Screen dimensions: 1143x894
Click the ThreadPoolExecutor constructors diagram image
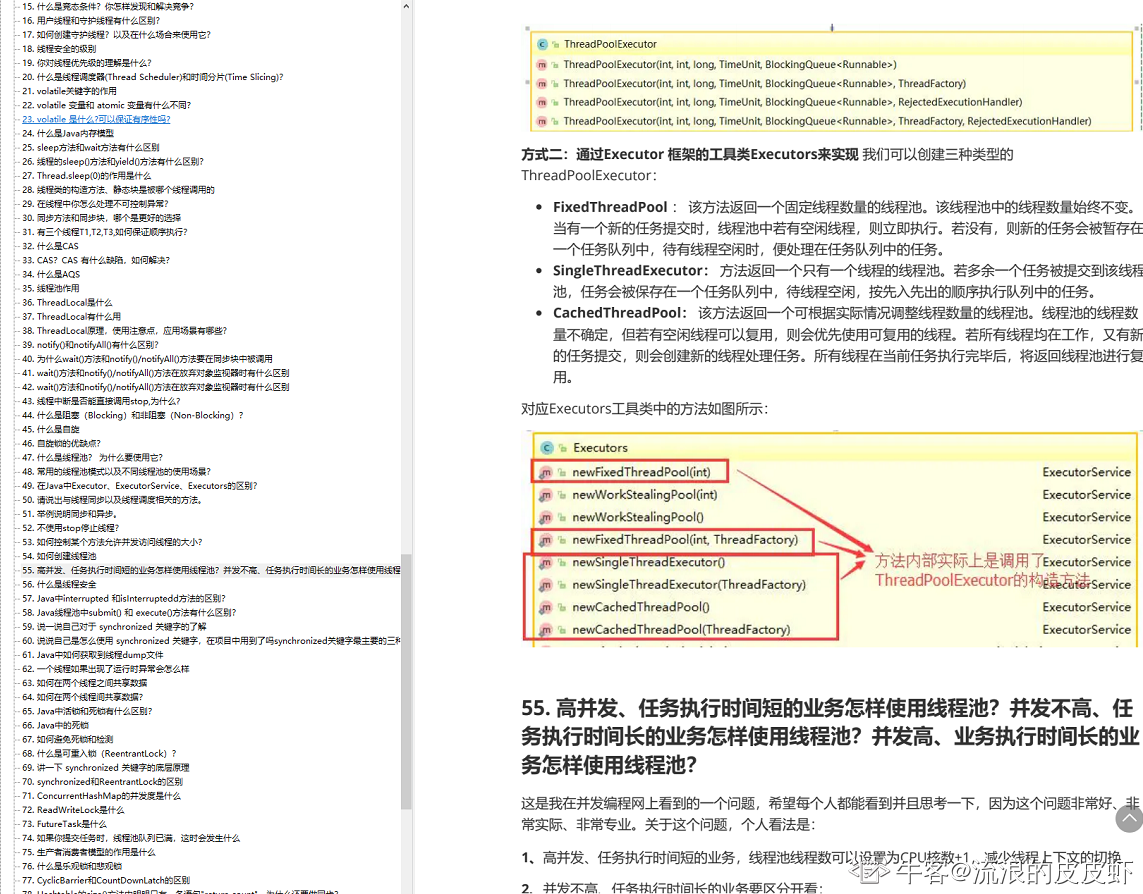click(830, 82)
